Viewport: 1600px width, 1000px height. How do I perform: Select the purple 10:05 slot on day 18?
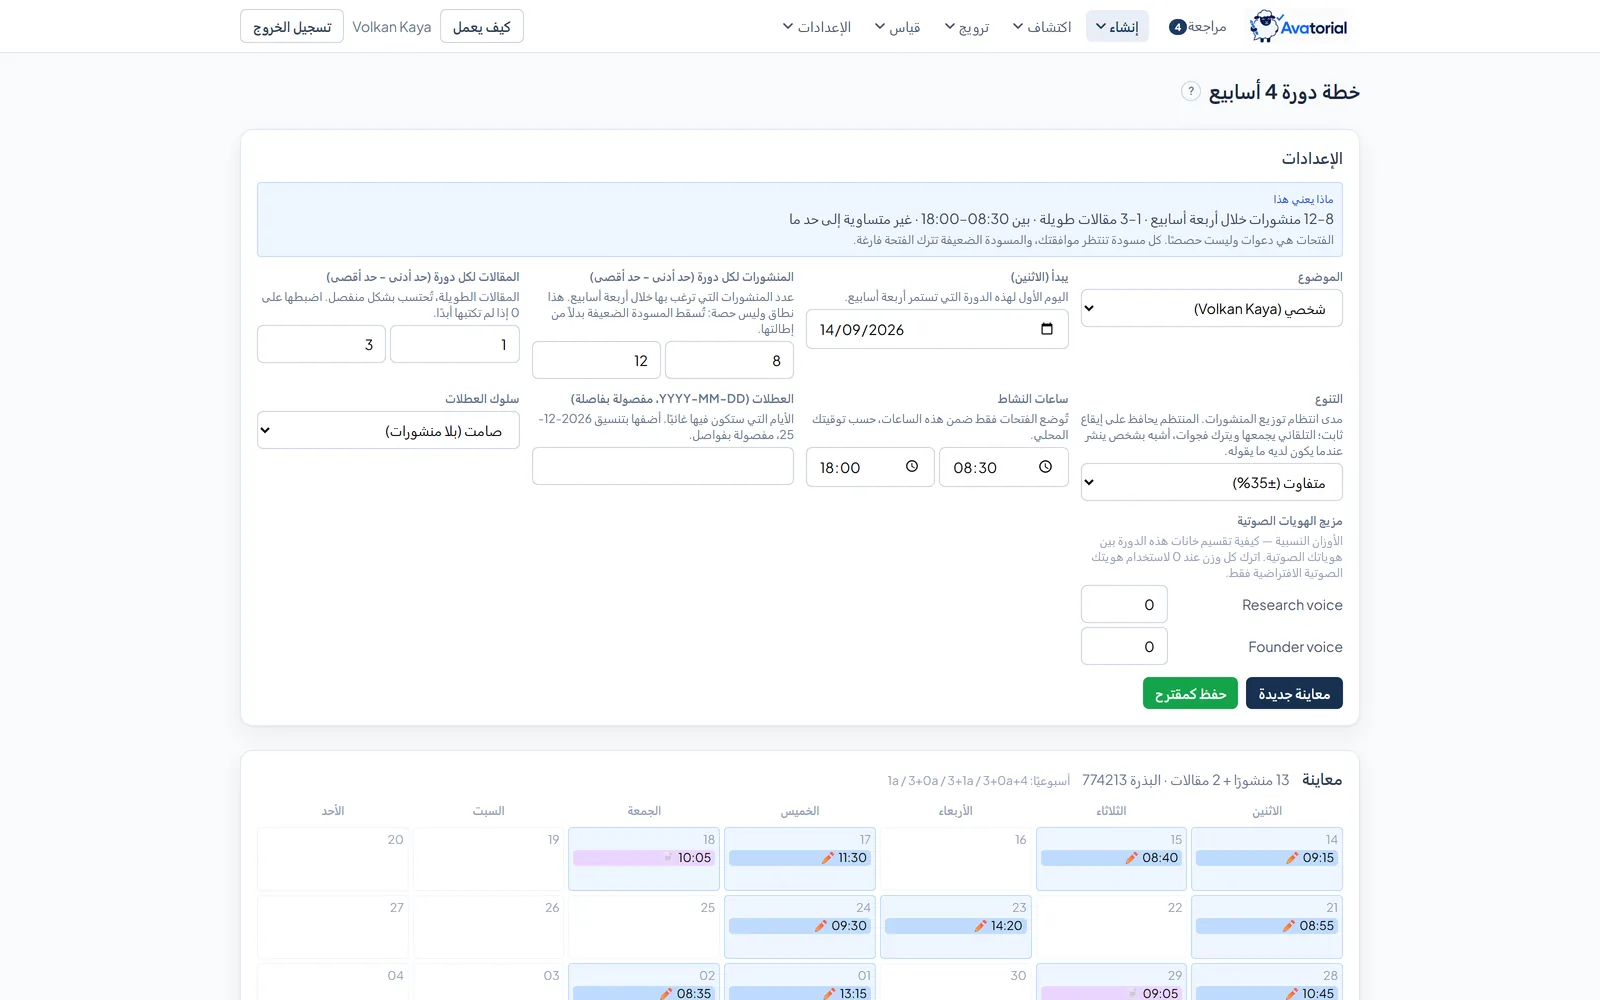coord(644,858)
